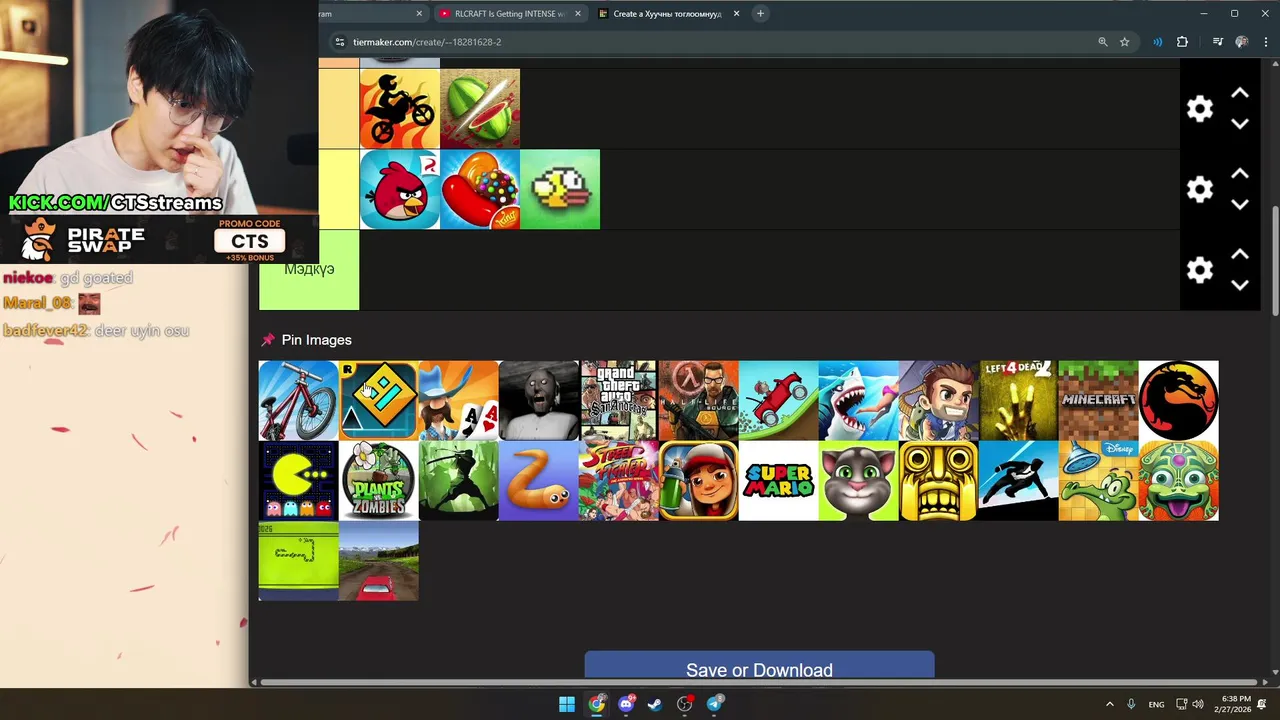
Task: Pick the Vector running silhouette image
Action: pos(1018,481)
